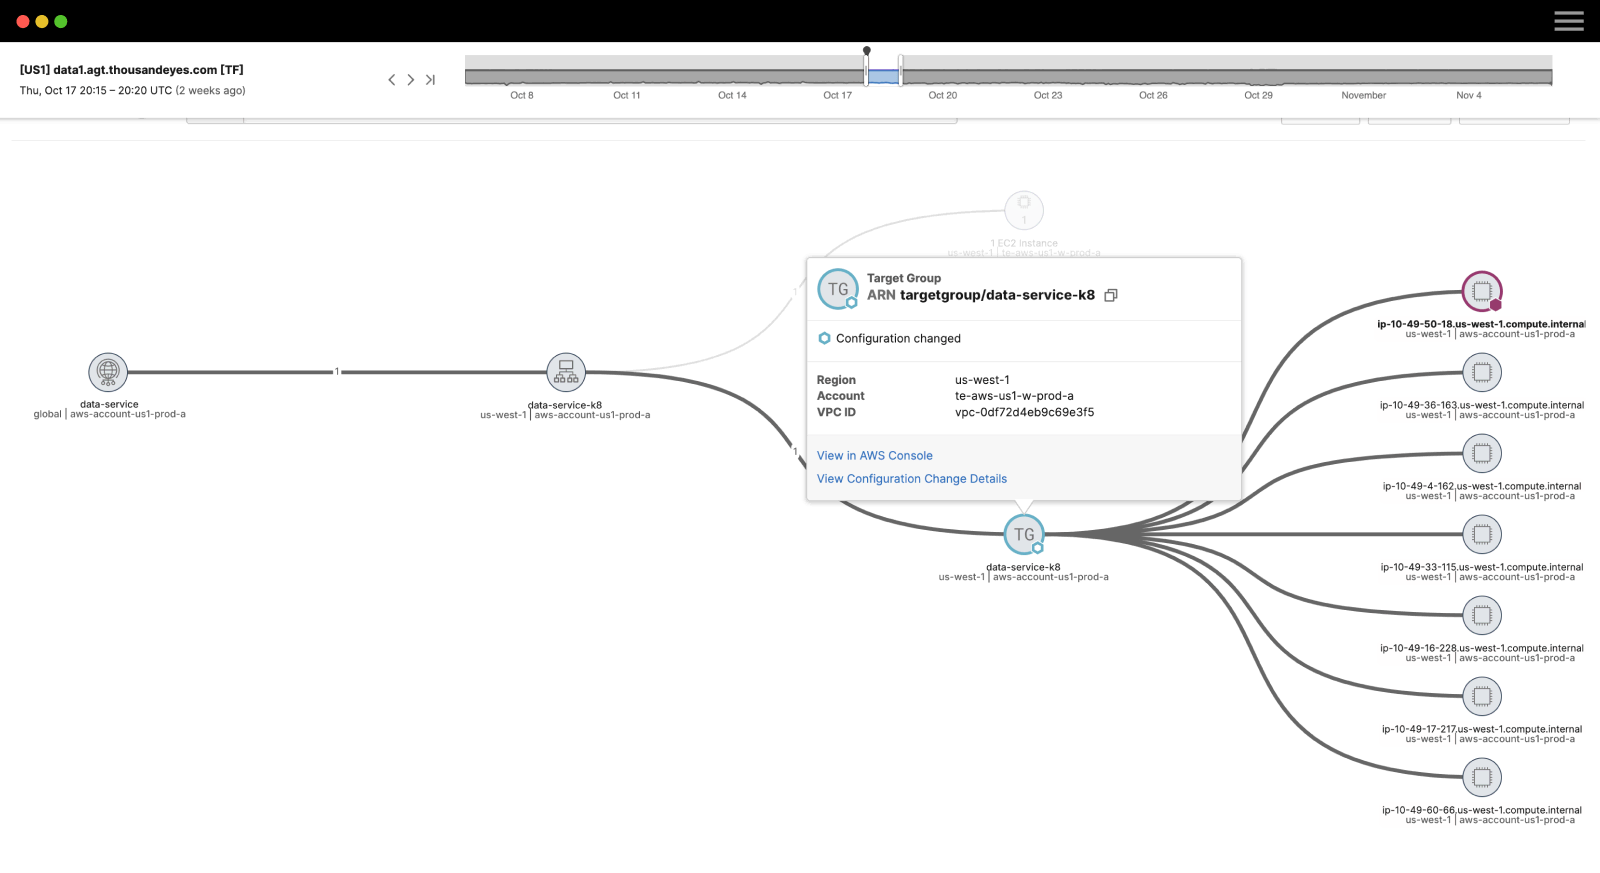Go to previous time interval arrow
This screenshot has width=1600, height=873.
point(392,80)
